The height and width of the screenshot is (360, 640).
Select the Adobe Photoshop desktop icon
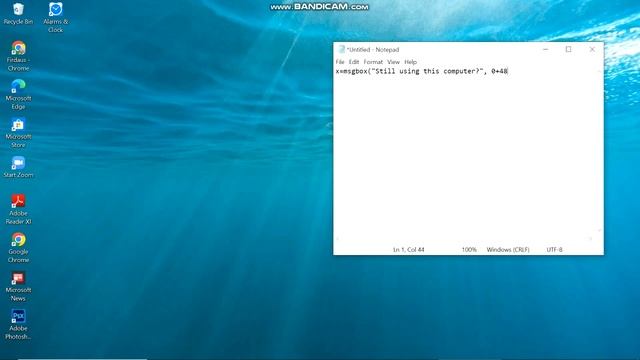pyautogui.click(x=18, y=324)
